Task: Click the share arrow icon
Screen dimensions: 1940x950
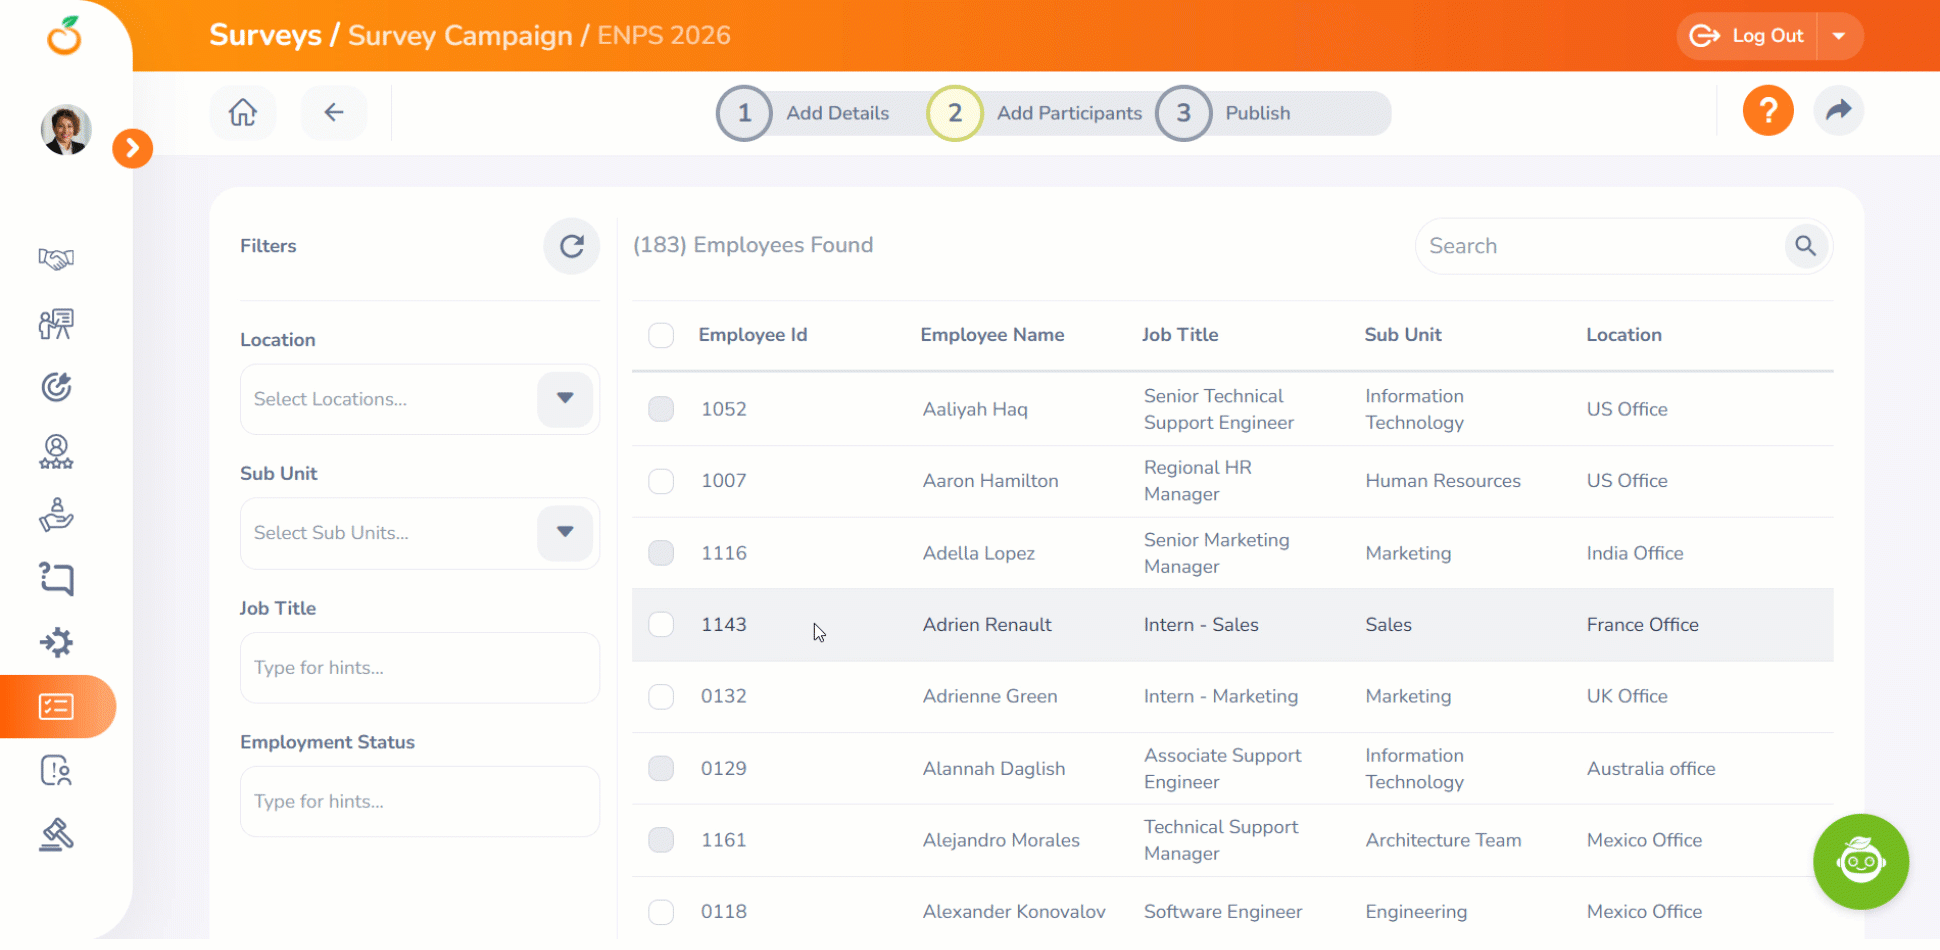Action: coord(1838,111)
